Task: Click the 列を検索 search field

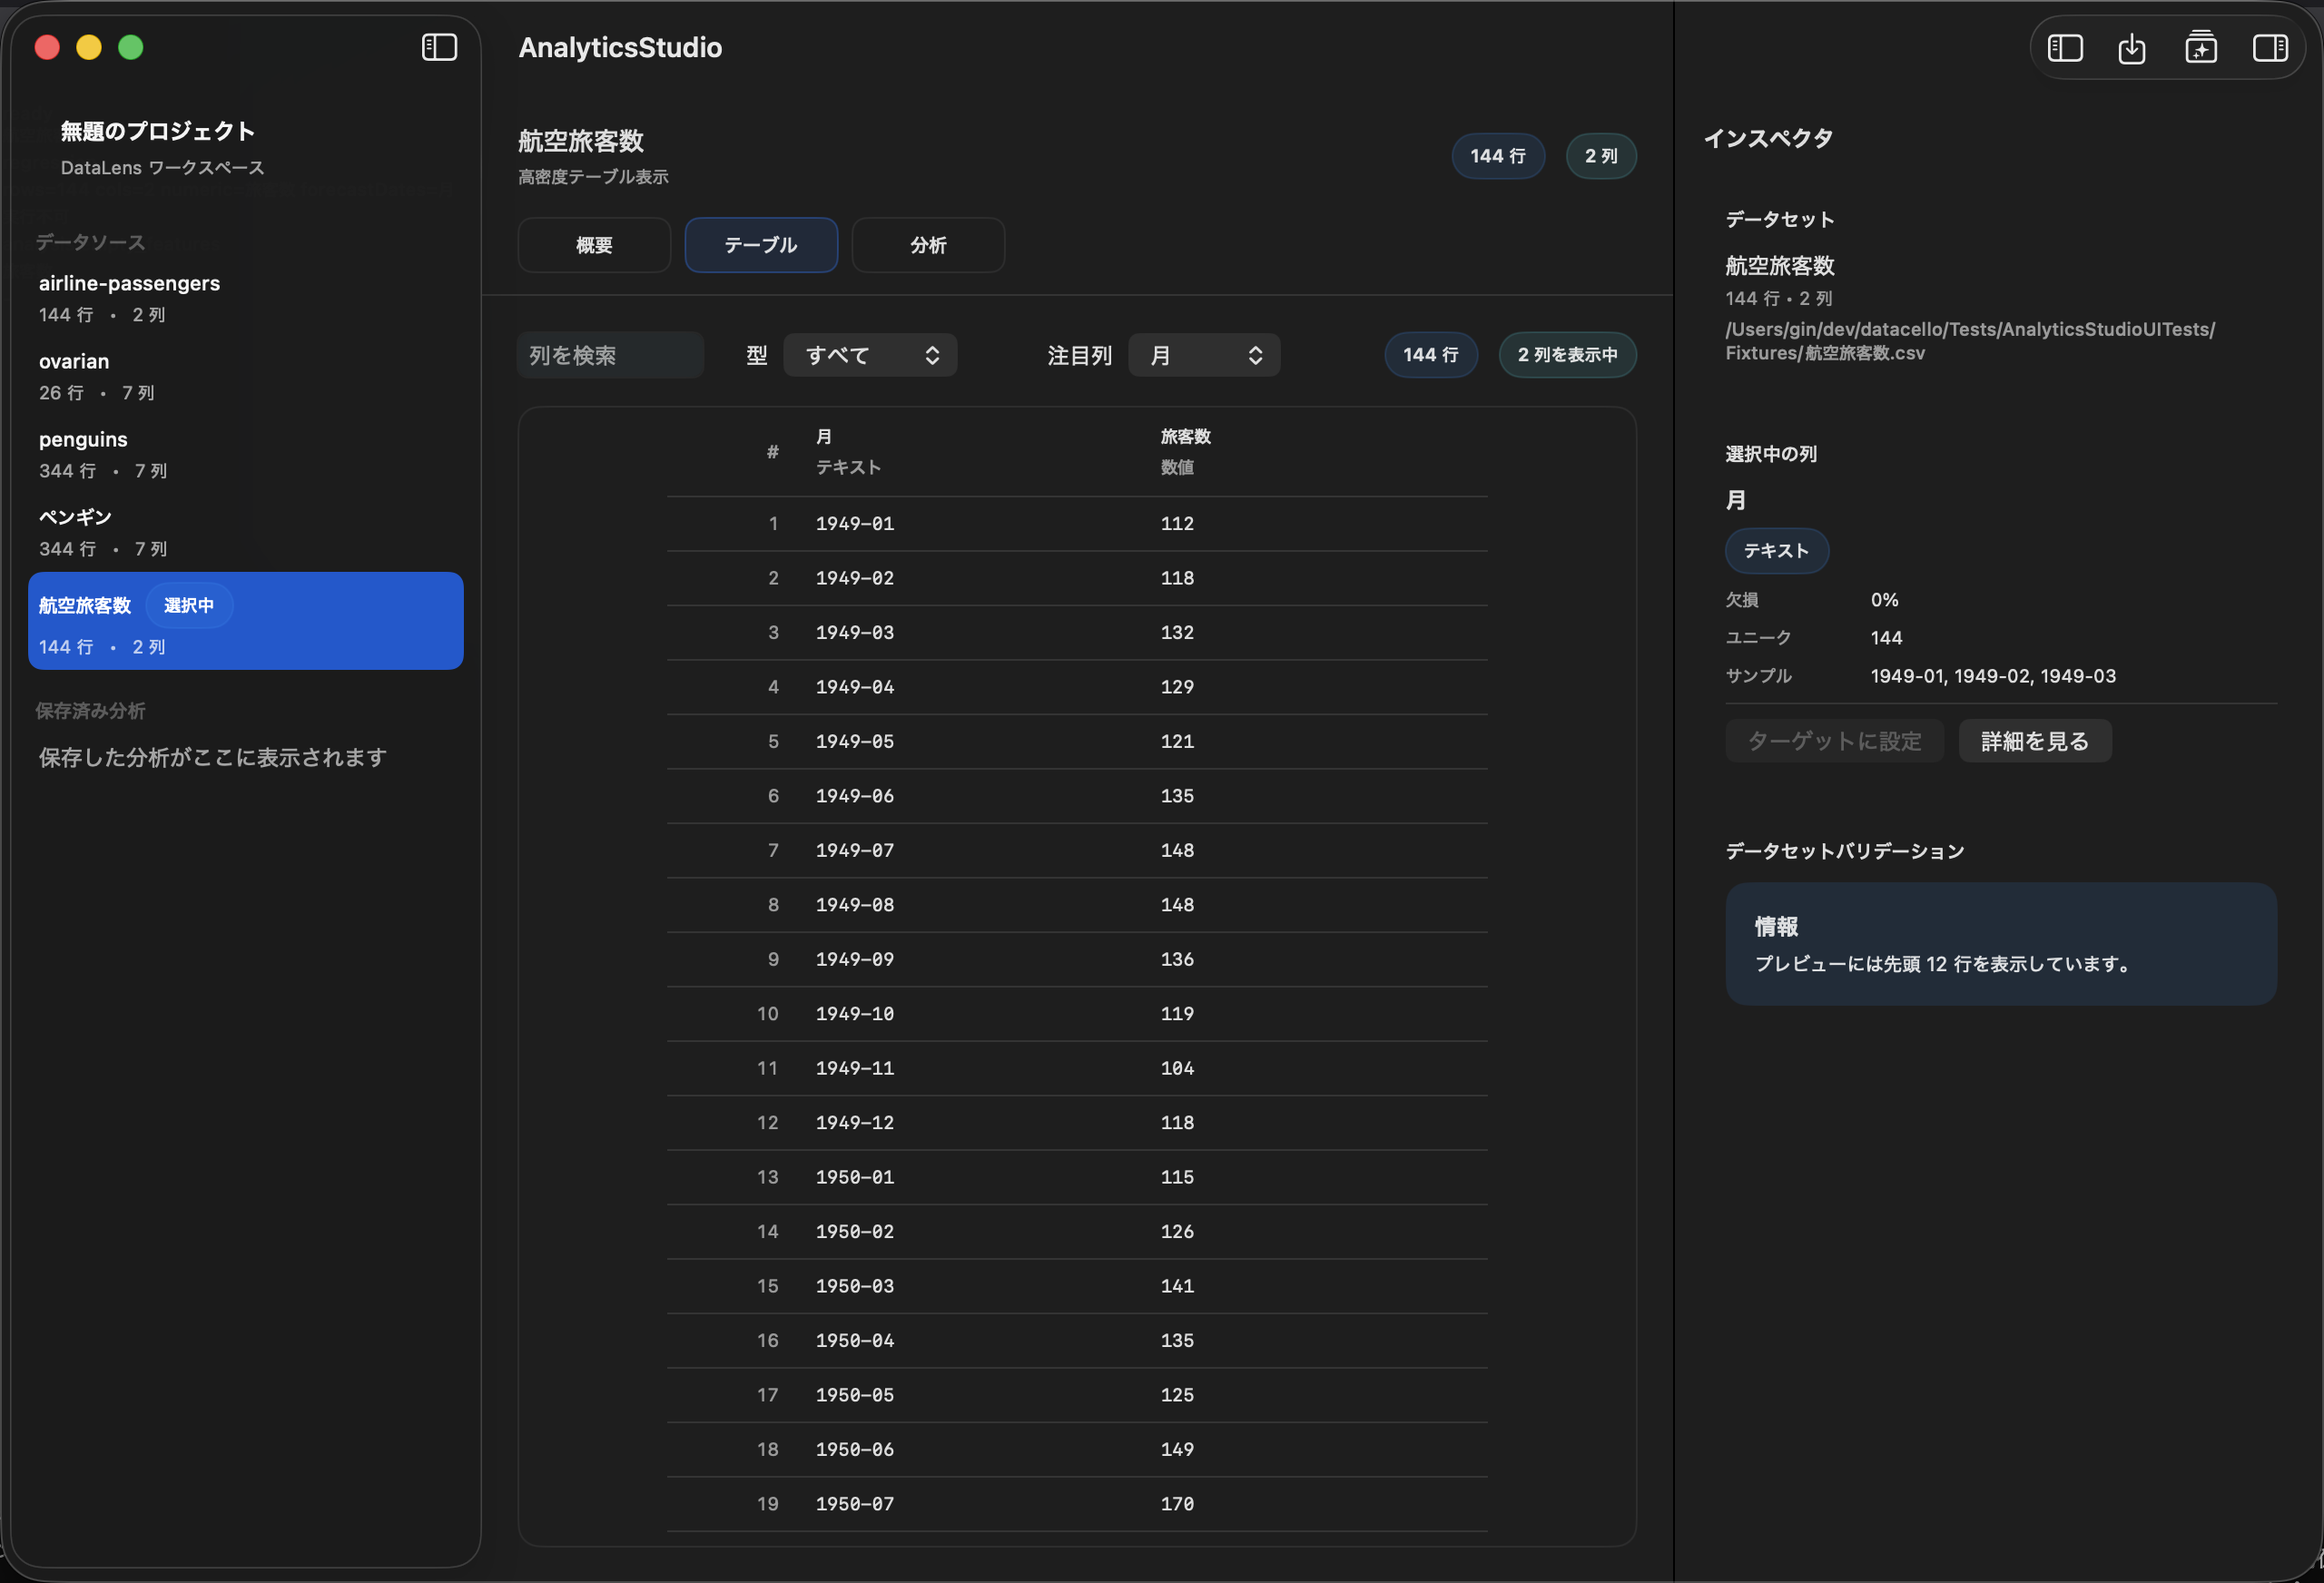Action: 611,355
